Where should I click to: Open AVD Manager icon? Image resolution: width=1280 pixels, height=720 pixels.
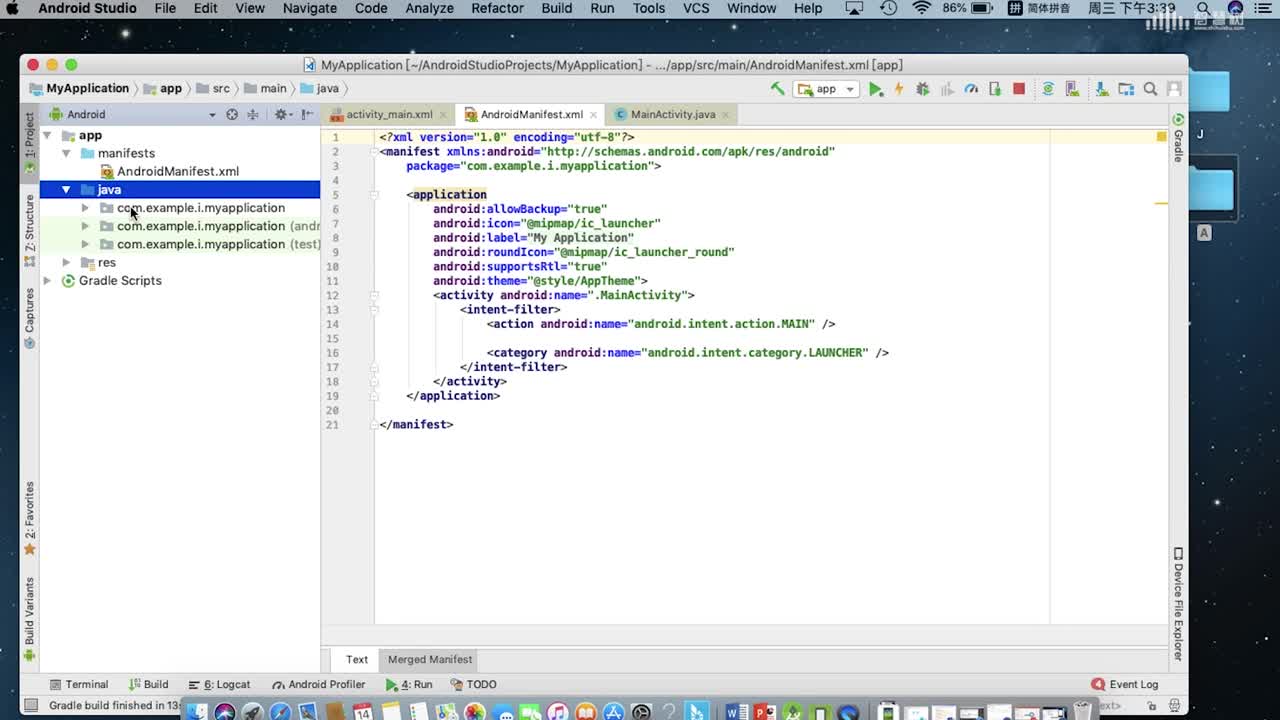(1073, 89)
